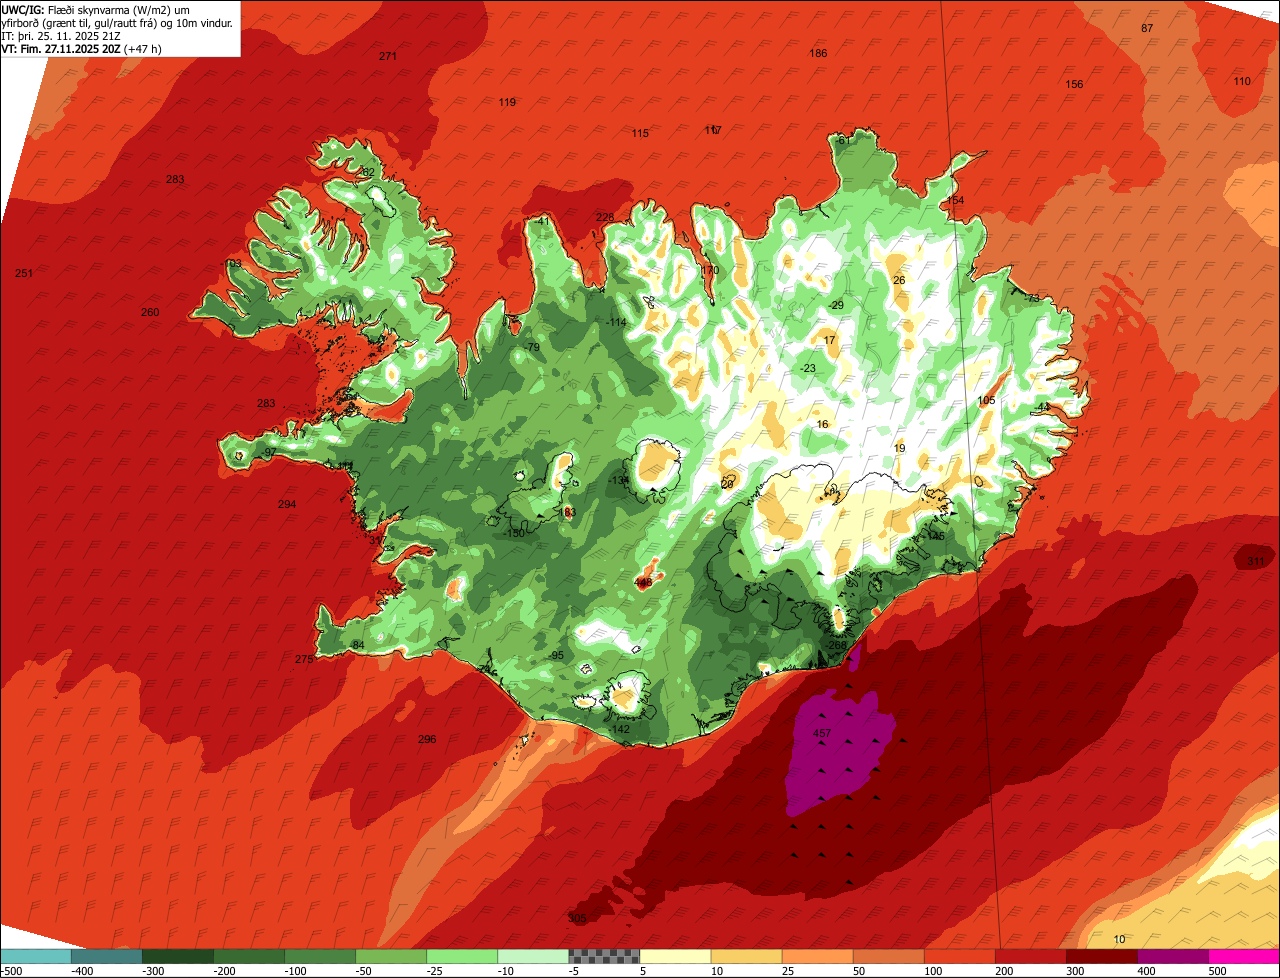This screenshot has height=978, width=1280.
Task: Click the map value 26
Action: point(899,280)
